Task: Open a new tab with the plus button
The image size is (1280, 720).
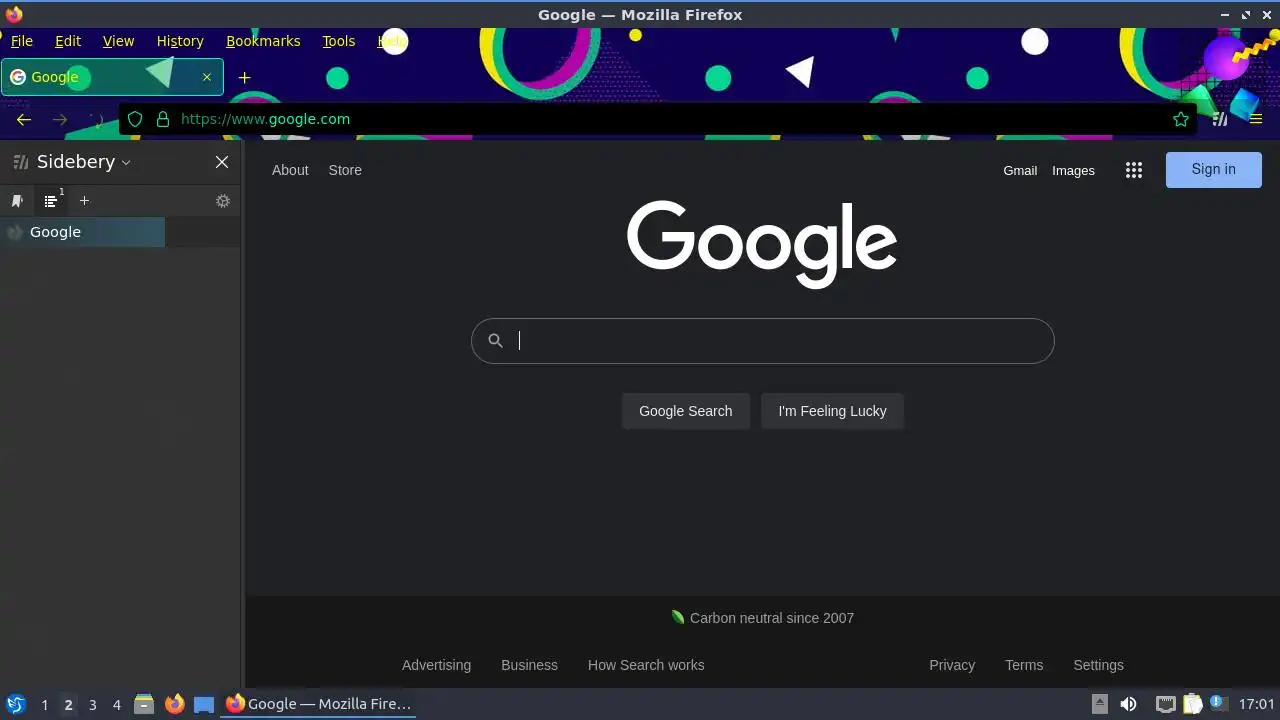Action: tap(244, 77)
